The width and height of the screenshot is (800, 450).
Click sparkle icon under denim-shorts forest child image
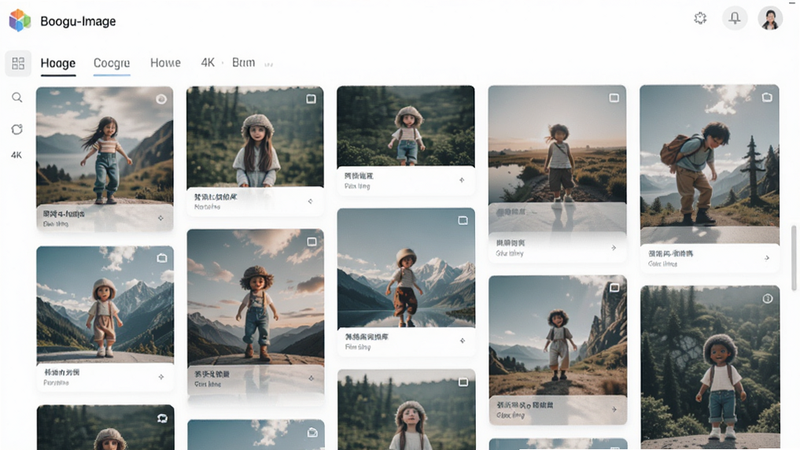point(462,180)
